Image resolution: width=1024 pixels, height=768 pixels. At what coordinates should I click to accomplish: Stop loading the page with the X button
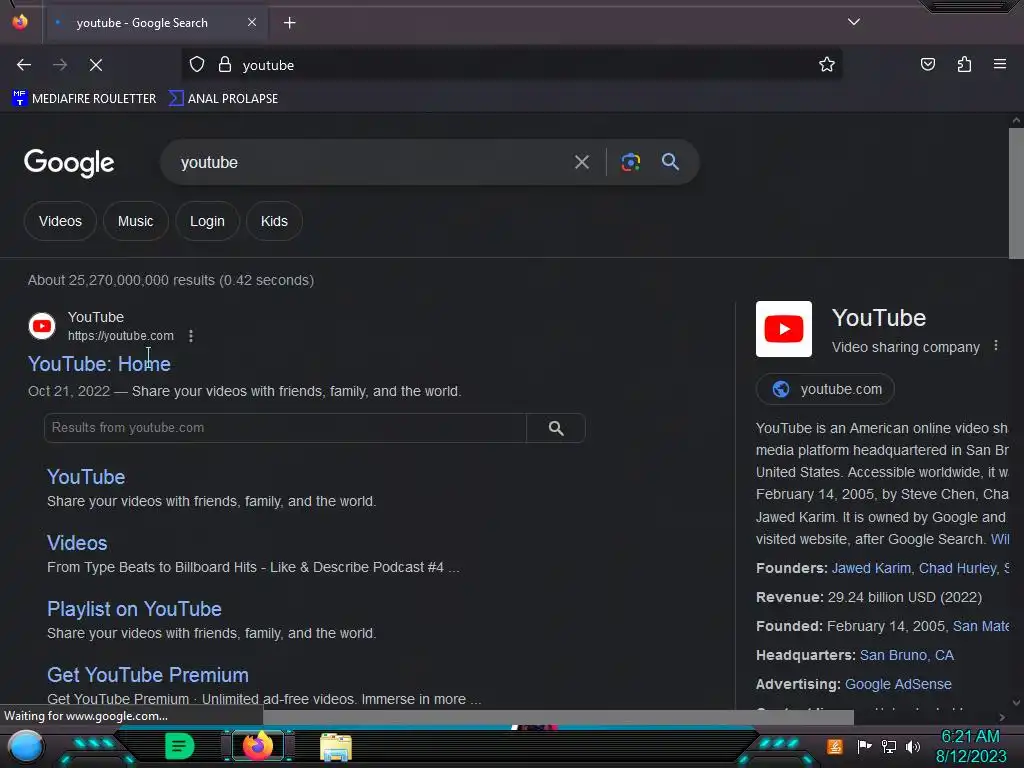[96, 65]
